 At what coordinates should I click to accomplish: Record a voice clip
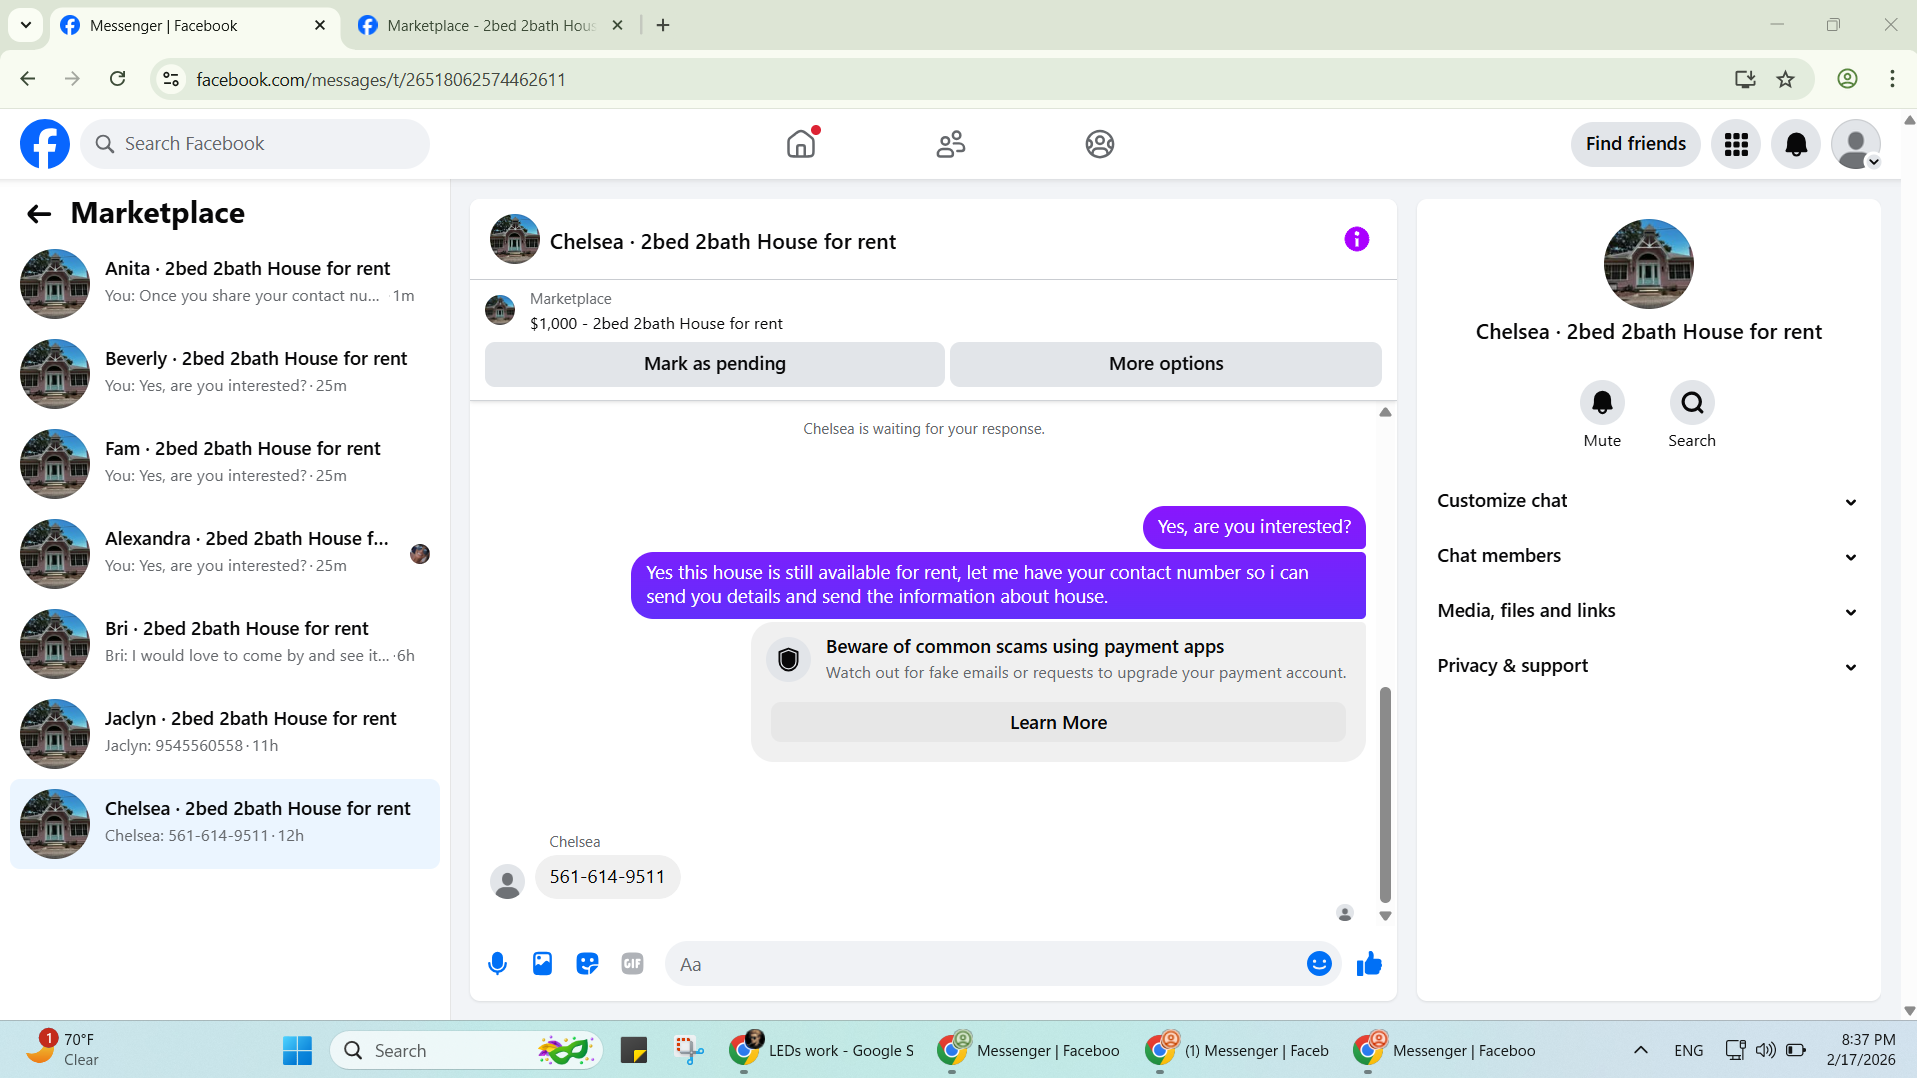tap(497, 964)
